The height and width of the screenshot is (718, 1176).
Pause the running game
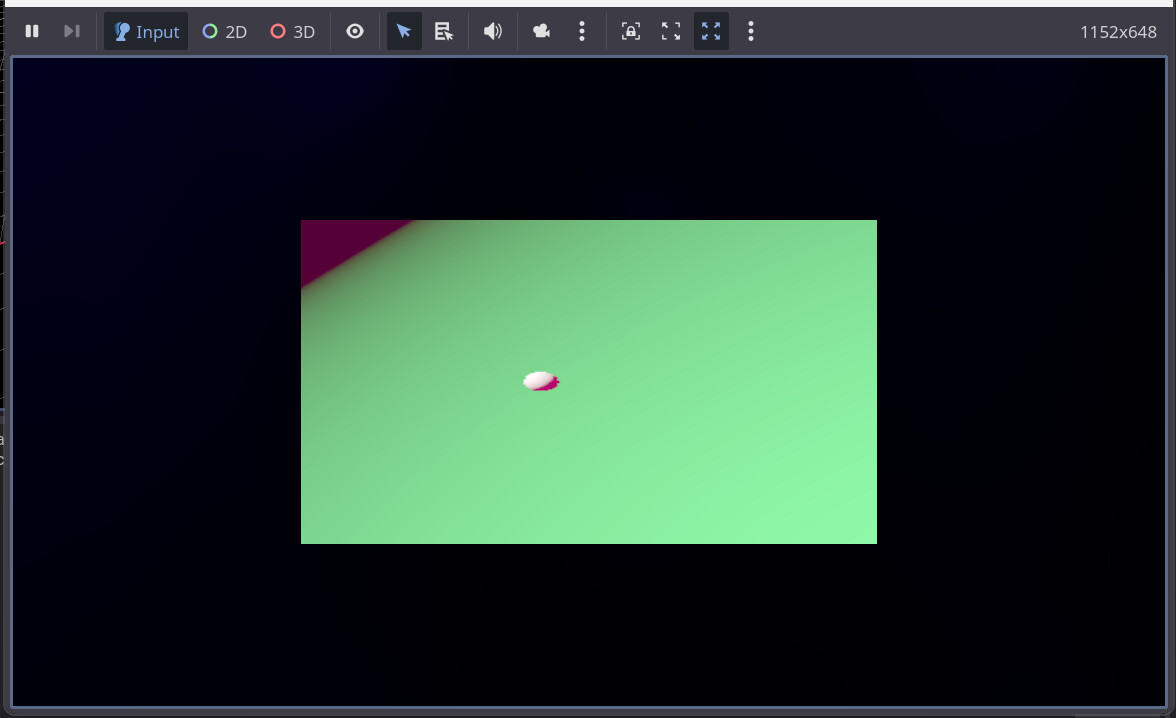32,31
